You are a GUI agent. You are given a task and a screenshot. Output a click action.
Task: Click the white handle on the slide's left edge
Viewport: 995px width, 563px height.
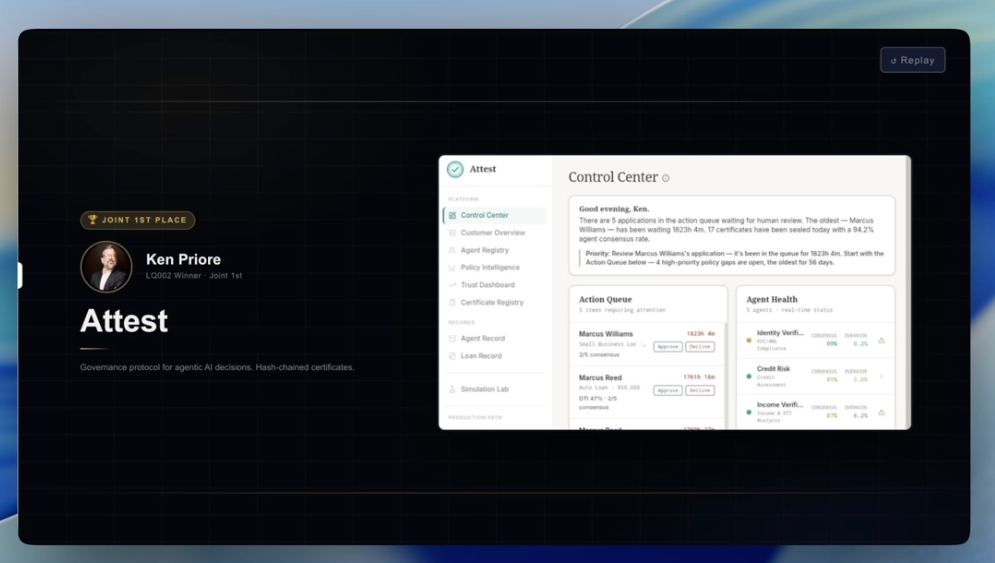point(20,275)
